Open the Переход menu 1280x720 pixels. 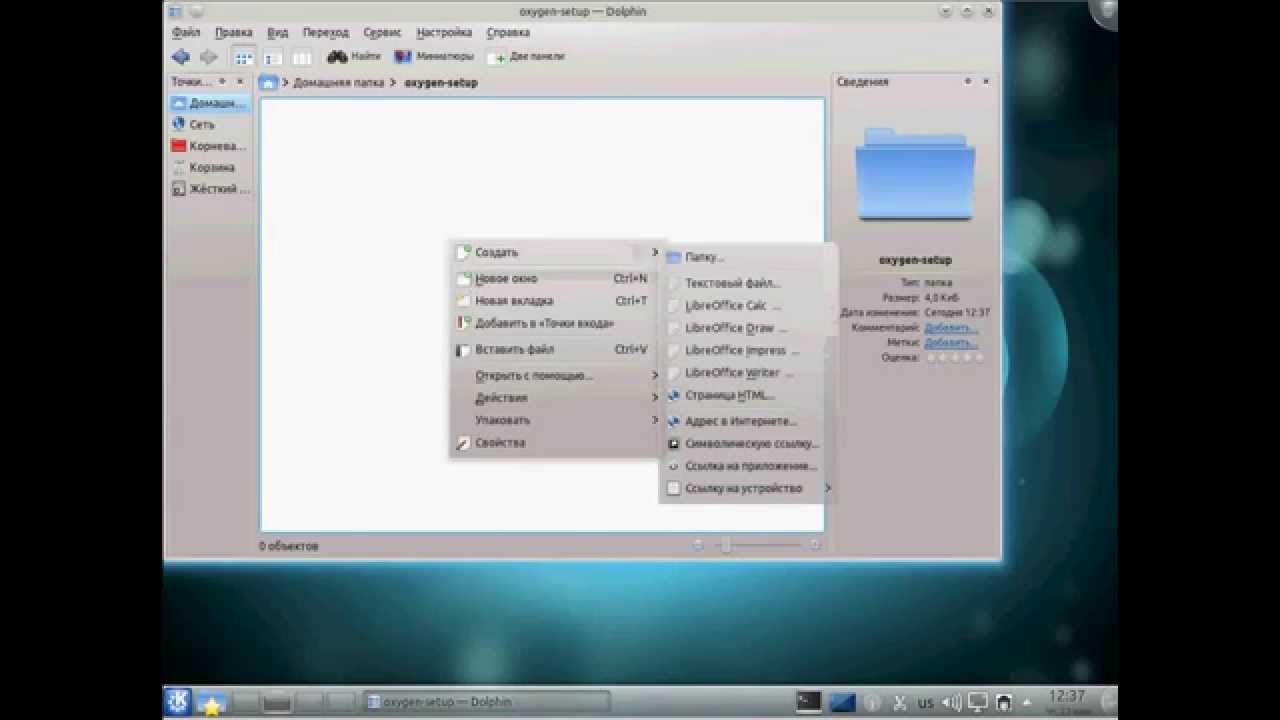326,33
